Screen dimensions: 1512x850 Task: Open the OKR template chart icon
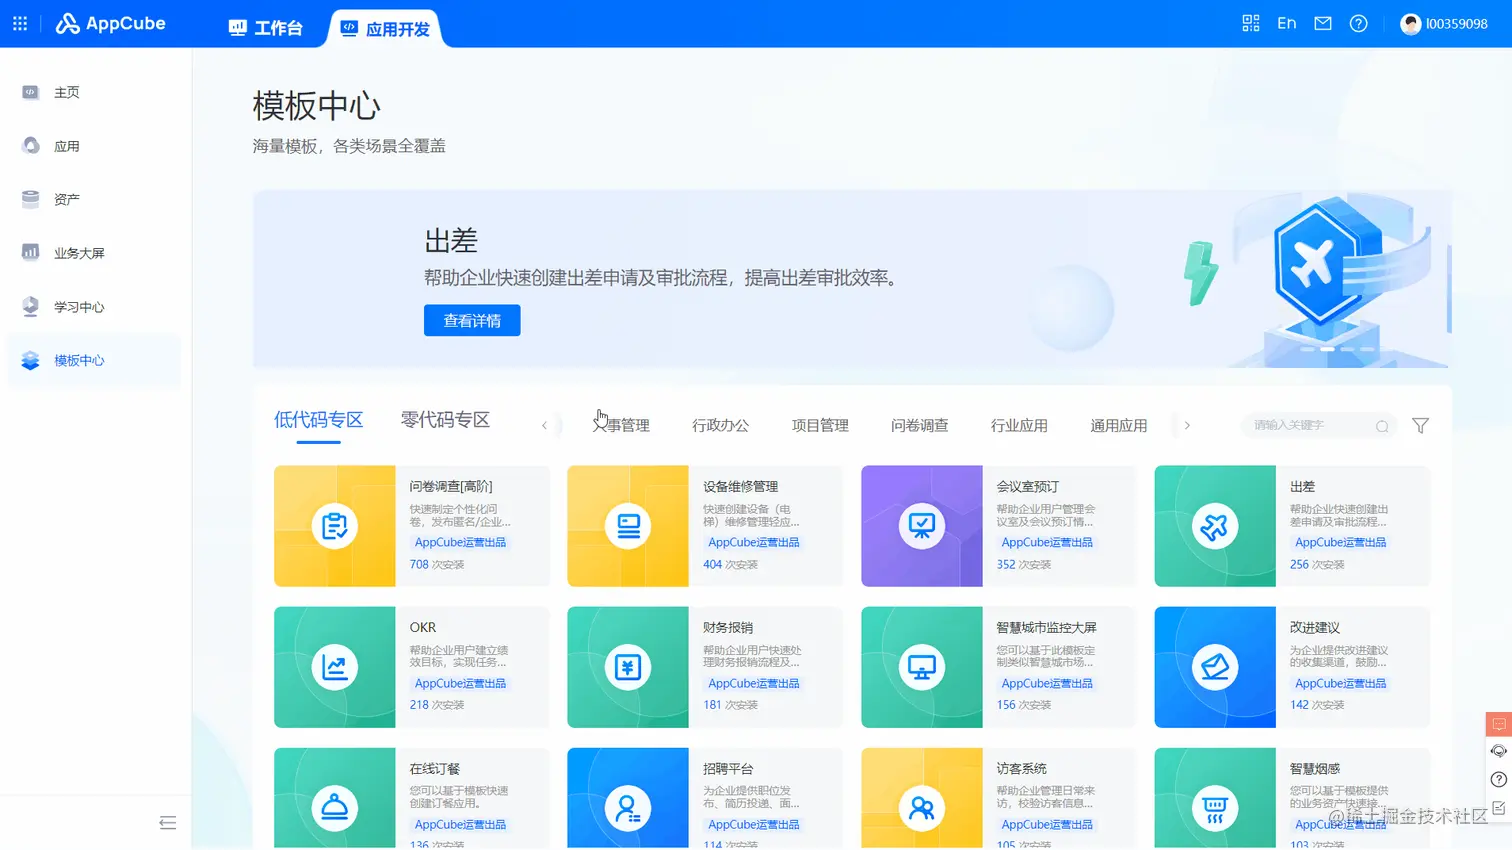coord(335,667)
